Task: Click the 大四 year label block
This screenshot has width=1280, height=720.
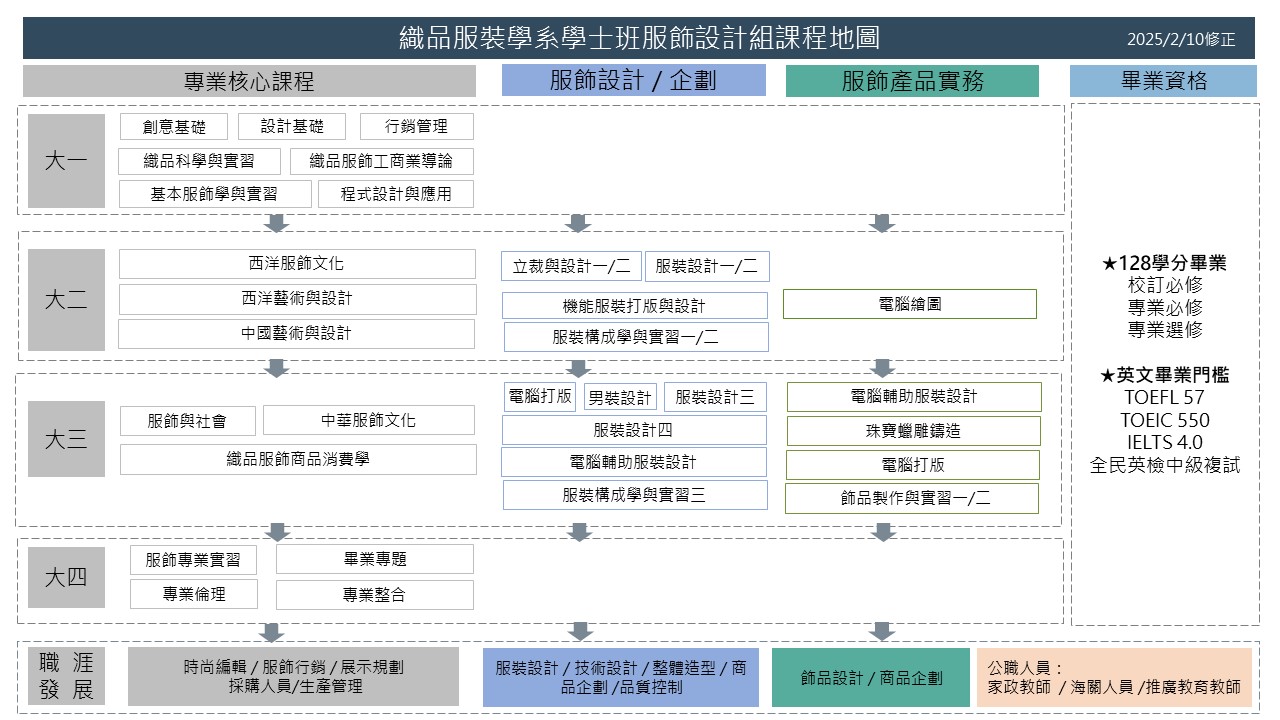Action: [x=66, y=577]
